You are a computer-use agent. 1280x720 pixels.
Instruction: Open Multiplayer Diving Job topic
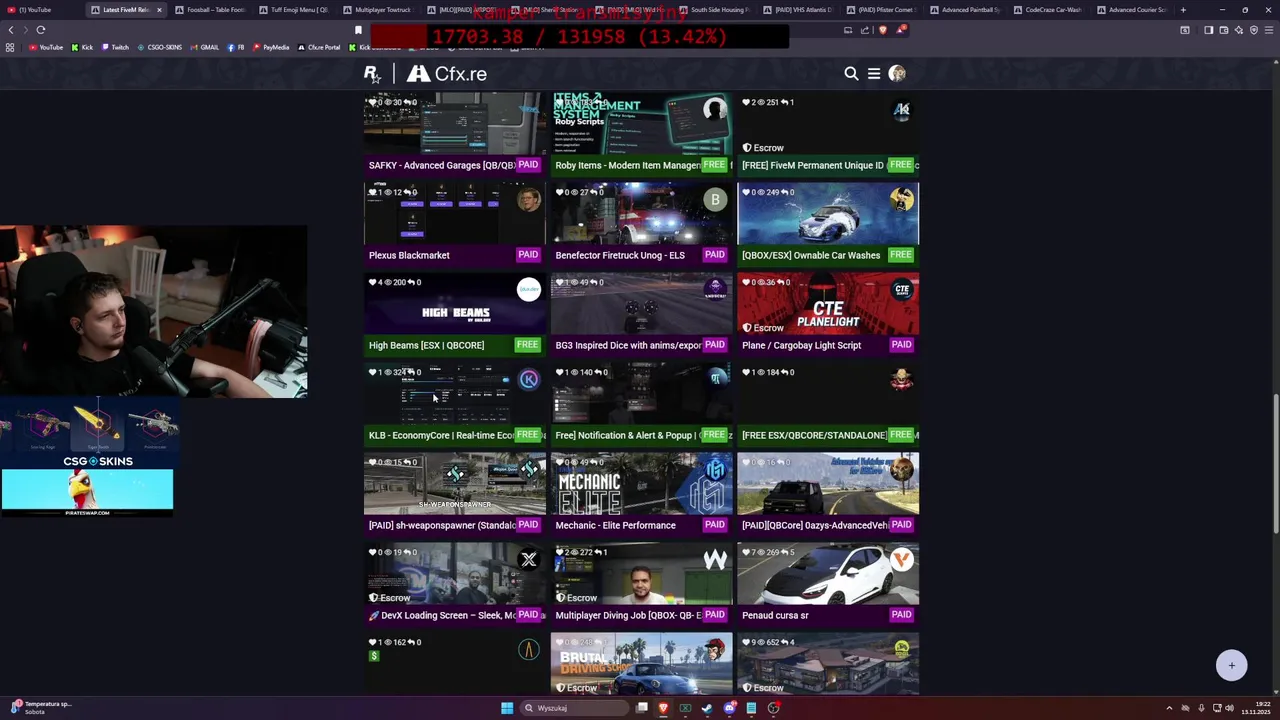click(628, 615)
